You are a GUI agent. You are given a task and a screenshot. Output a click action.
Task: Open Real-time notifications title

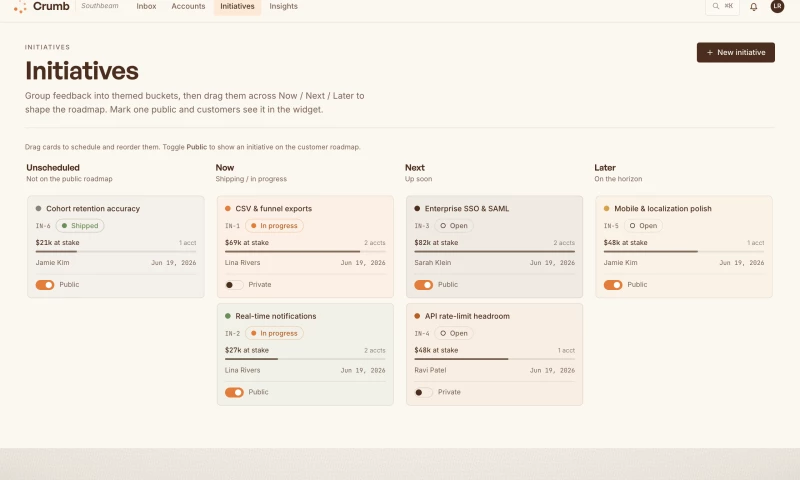click(x=276, y=316)
